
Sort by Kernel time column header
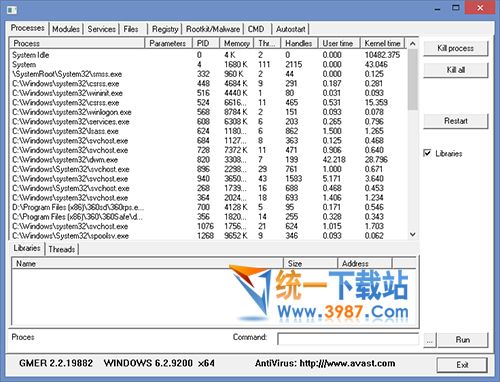click(382, 43)
